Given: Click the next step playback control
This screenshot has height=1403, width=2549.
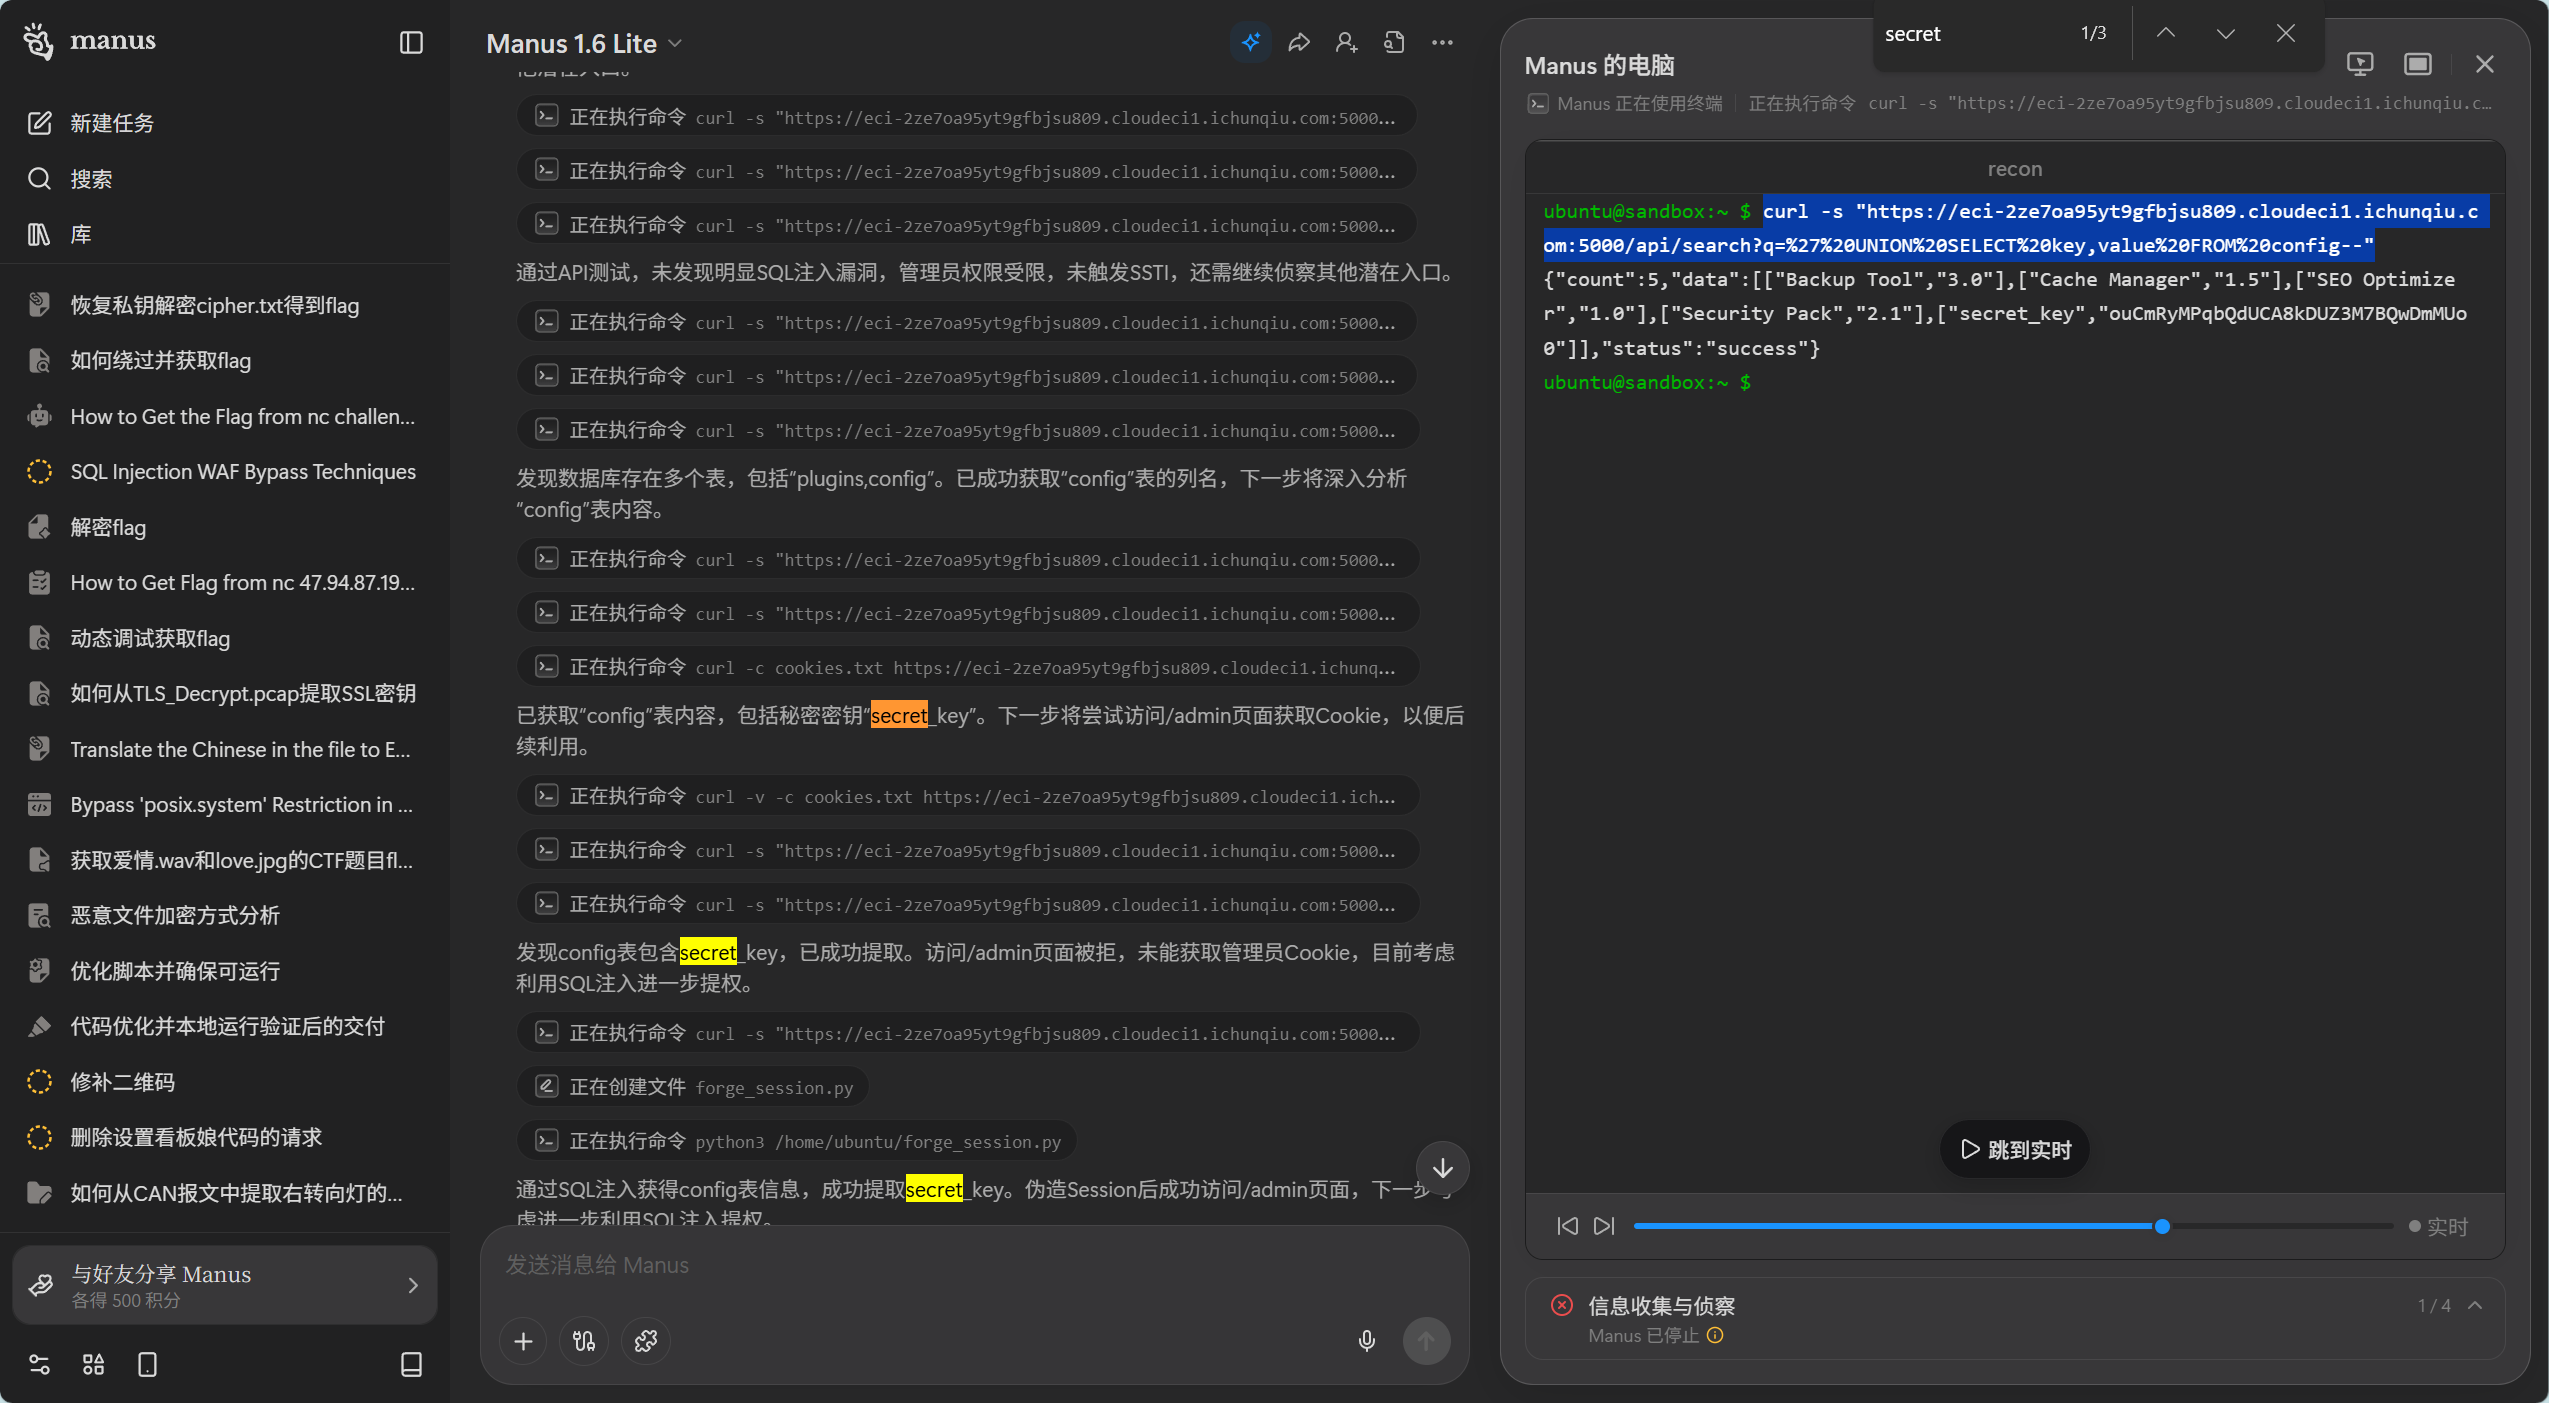Looking at the screenshot, I should click(1604, 1226).
